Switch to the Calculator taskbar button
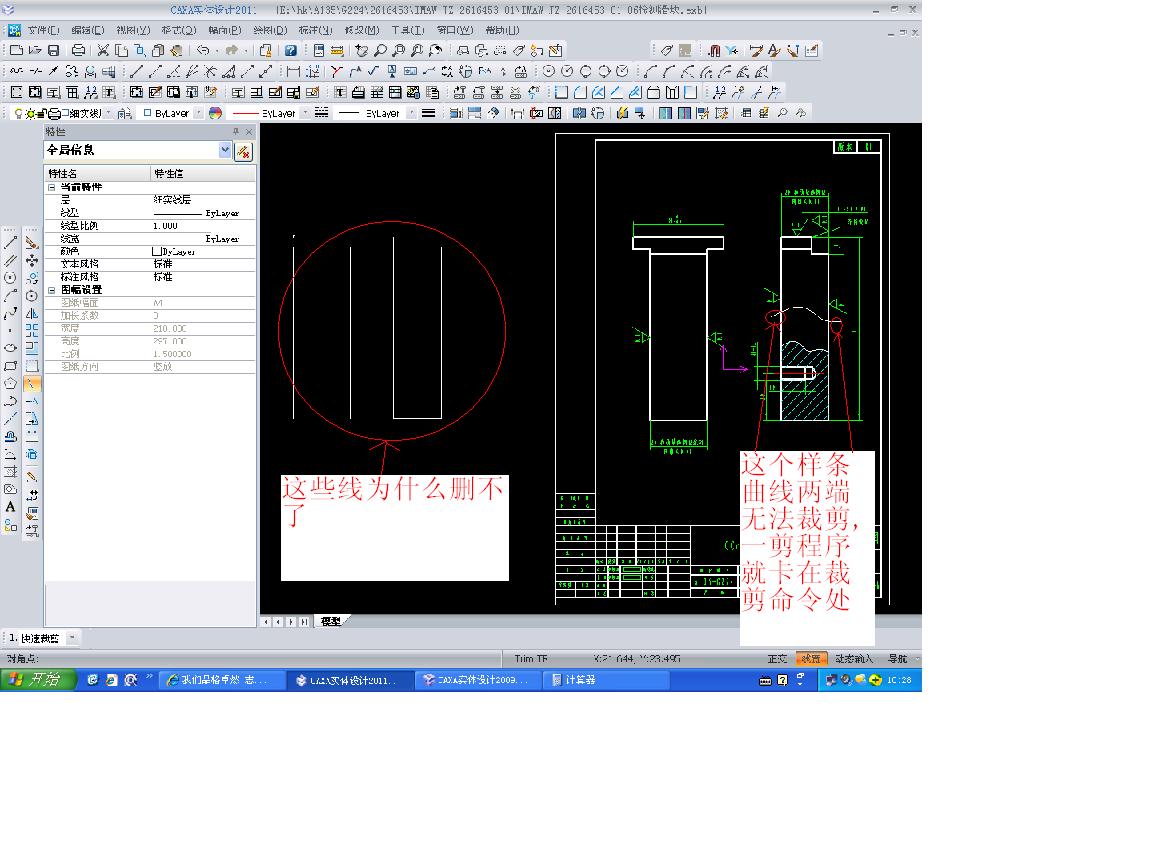The height and width of the screenshot is (864, 1152). click(607, 680)
